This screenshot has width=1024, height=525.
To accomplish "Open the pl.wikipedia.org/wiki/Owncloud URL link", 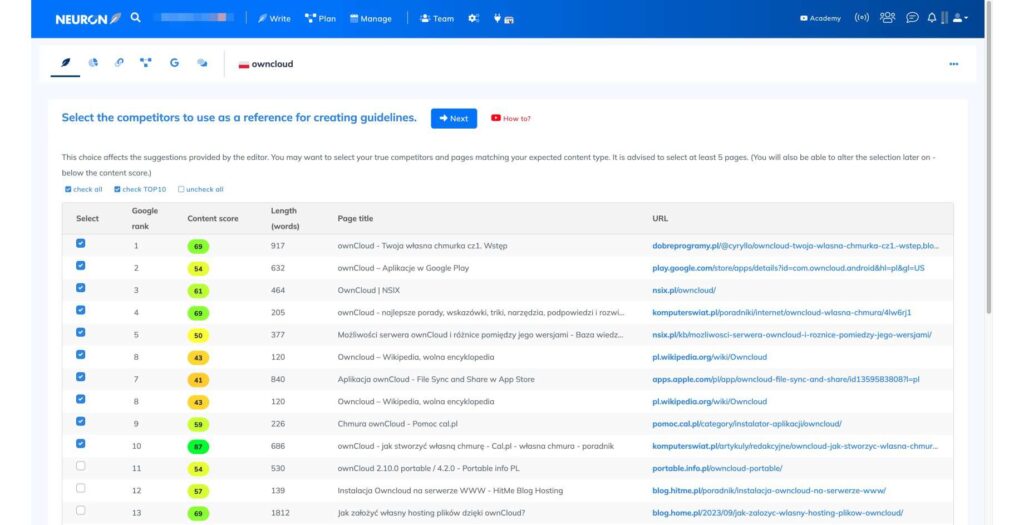I will (709, 356).
